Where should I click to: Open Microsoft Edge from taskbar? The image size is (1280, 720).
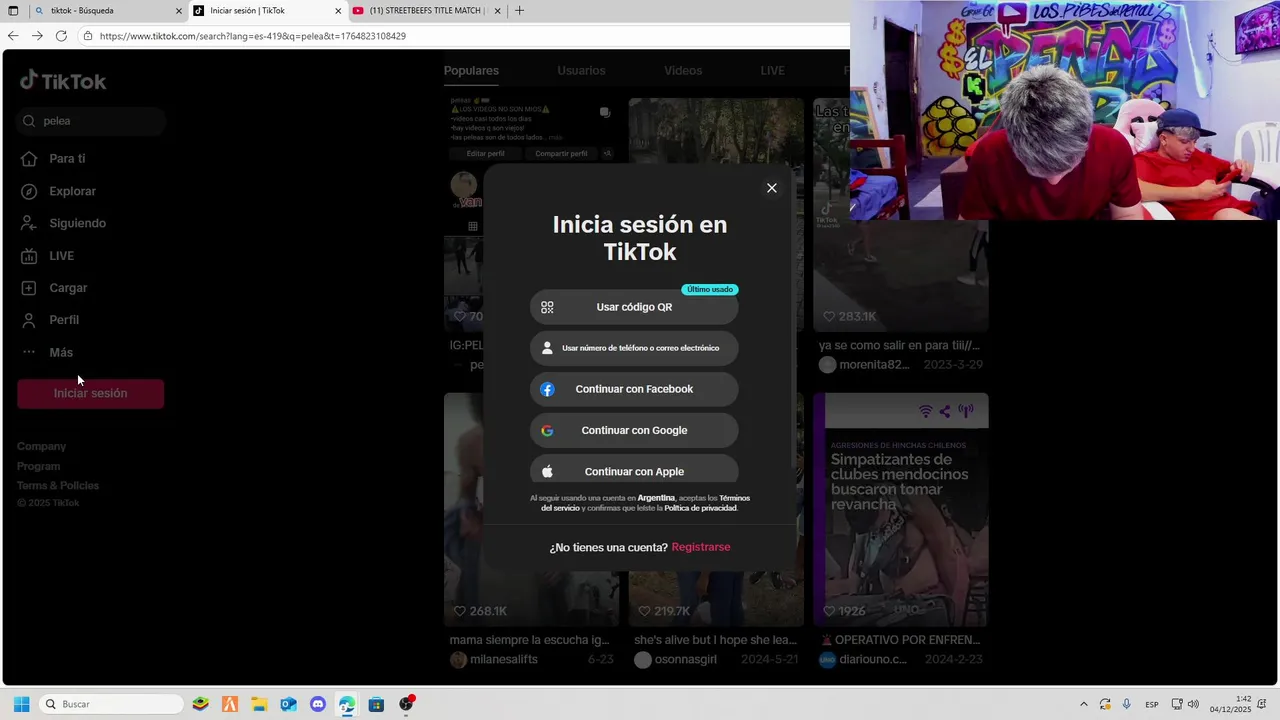[347, 704]
